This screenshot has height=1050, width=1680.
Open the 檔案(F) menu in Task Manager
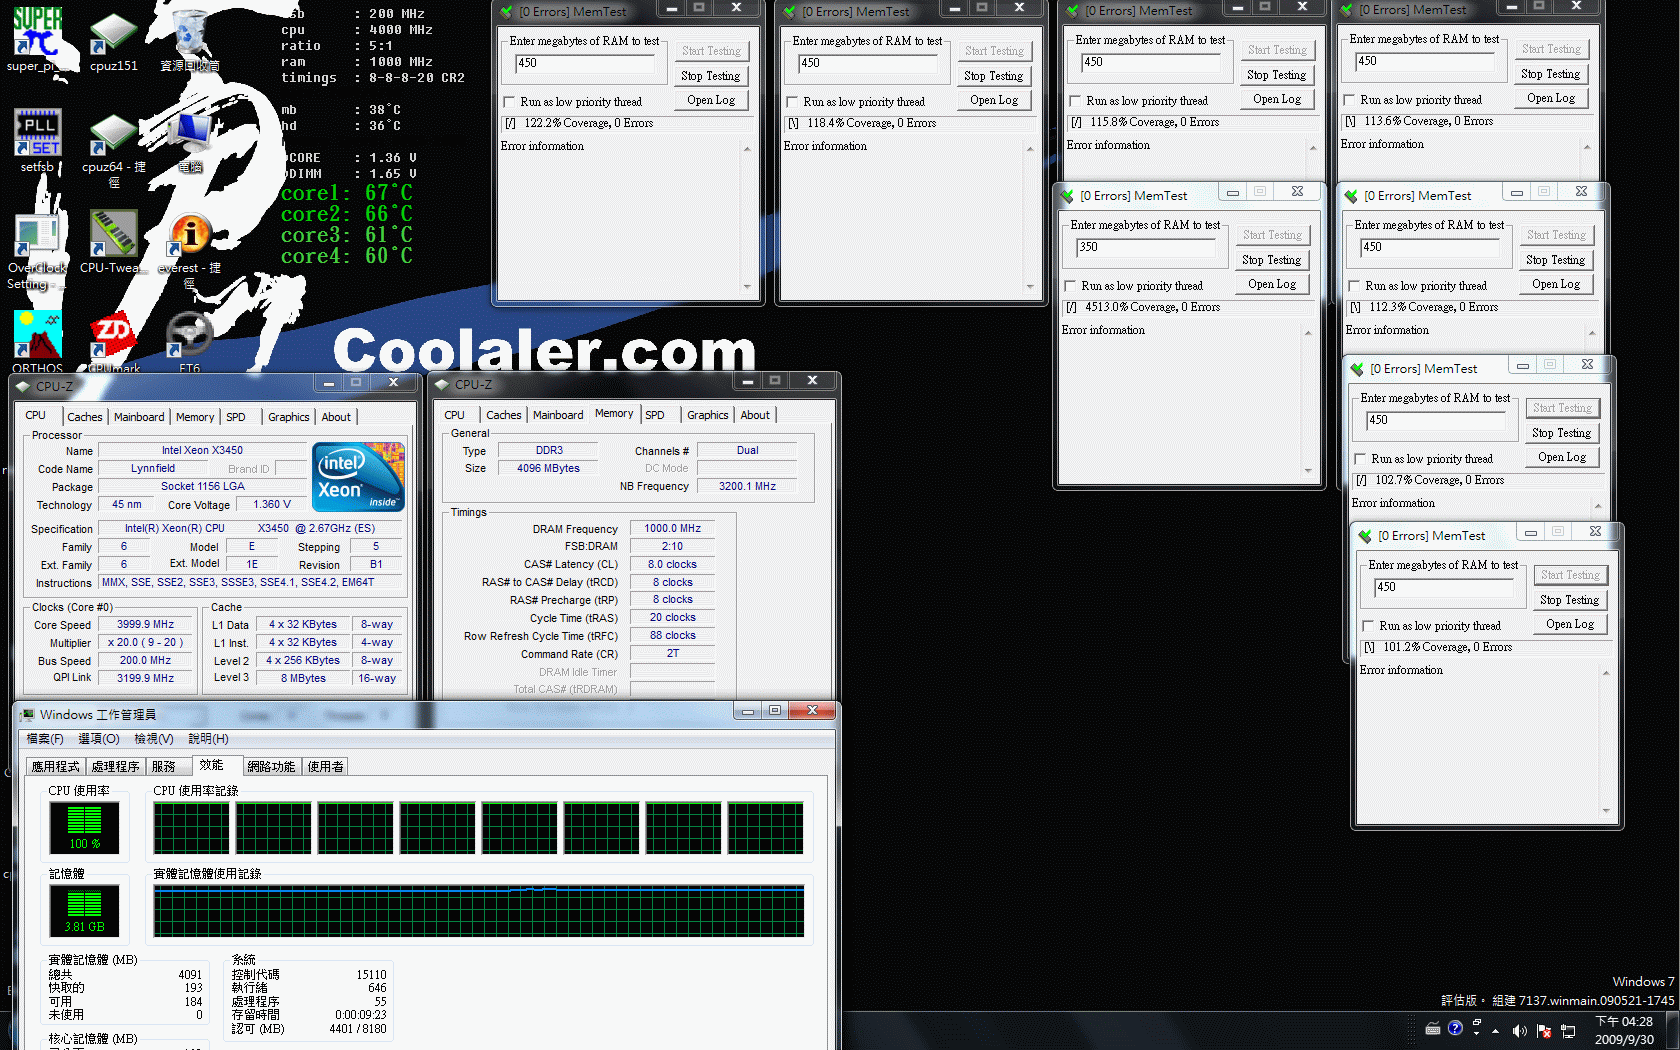pyautogui.click(x=45, y=739)
